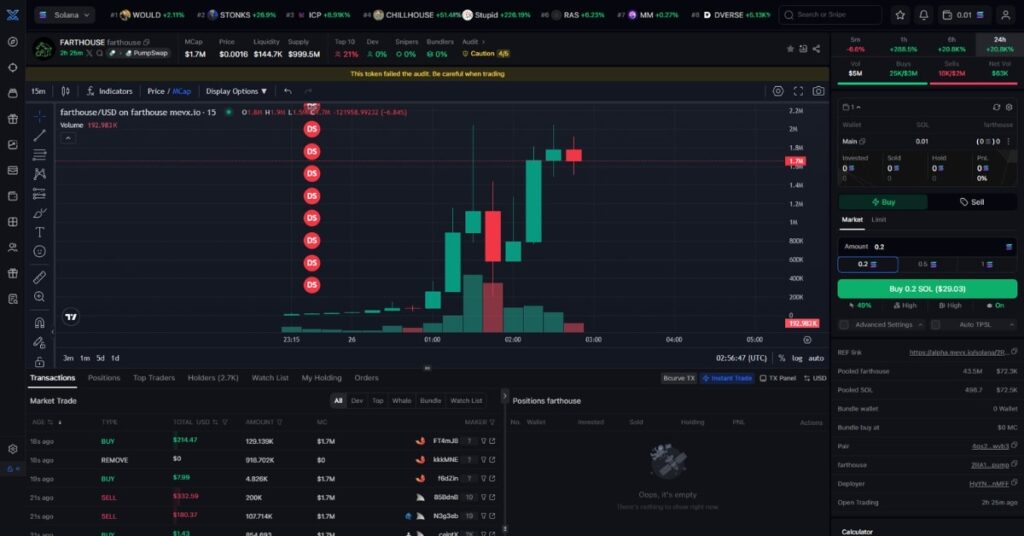Select the chart pattern drawing tool
The height and width of the screenshot is (536, 1024).
pyautogui.click(x=40, y=174)
